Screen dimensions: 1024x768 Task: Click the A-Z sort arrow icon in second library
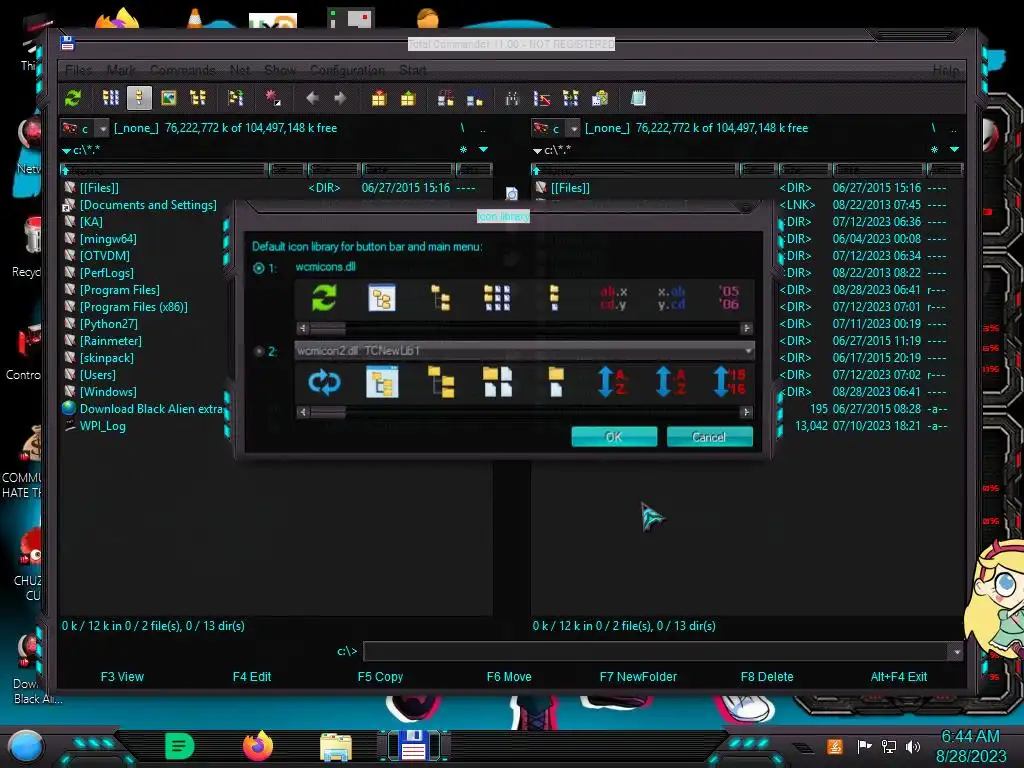click(x=613, y=382)
